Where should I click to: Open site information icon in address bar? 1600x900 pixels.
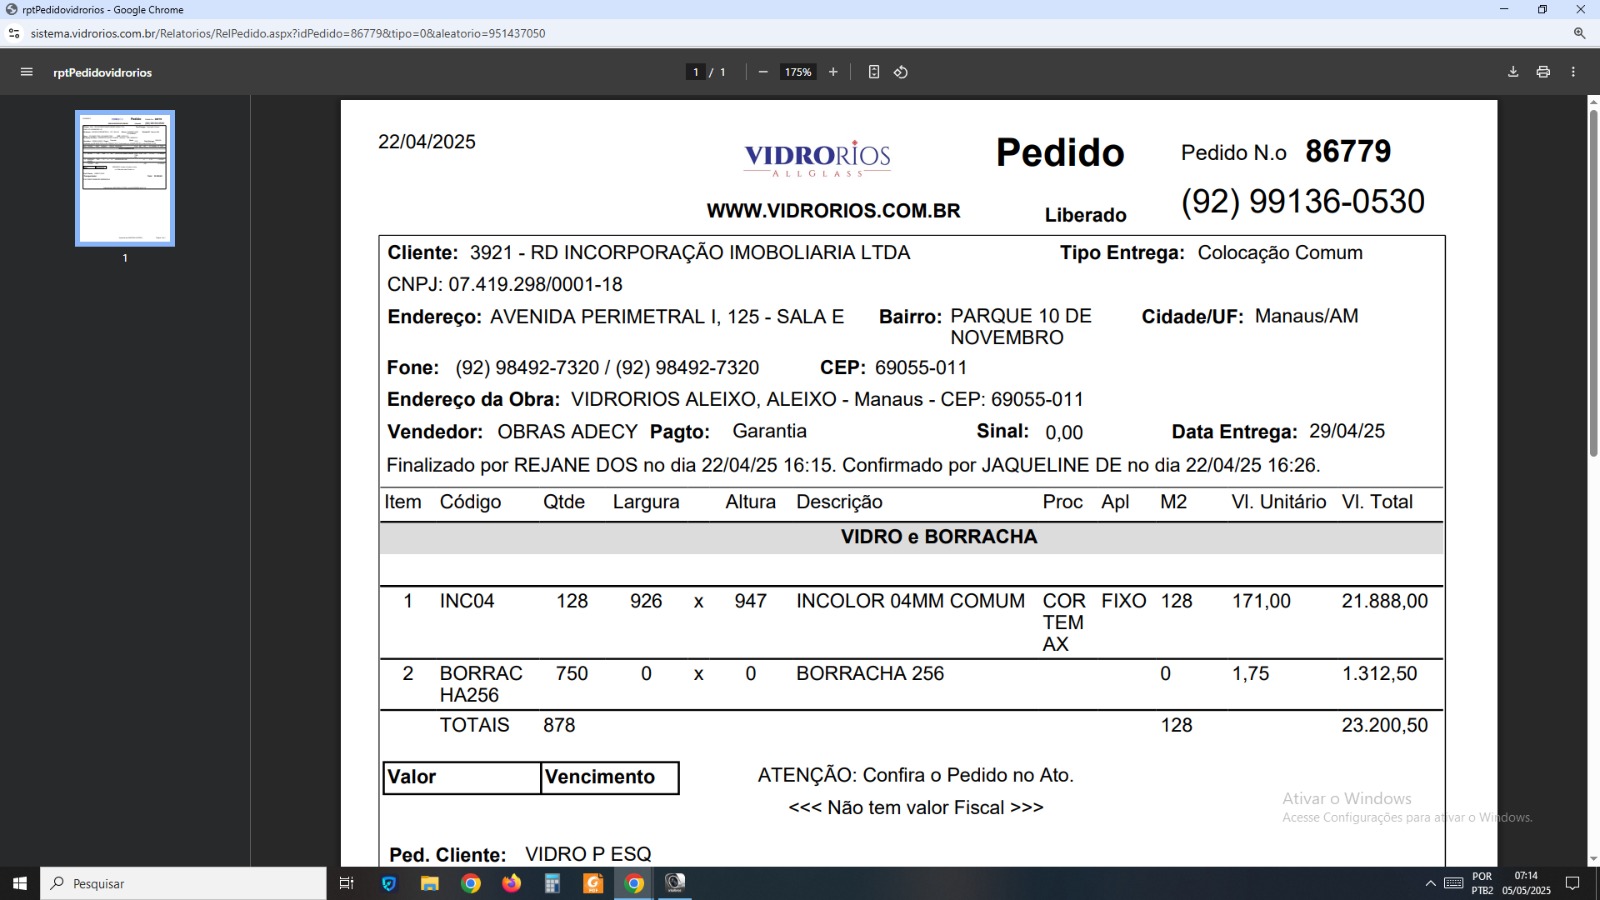14,33
